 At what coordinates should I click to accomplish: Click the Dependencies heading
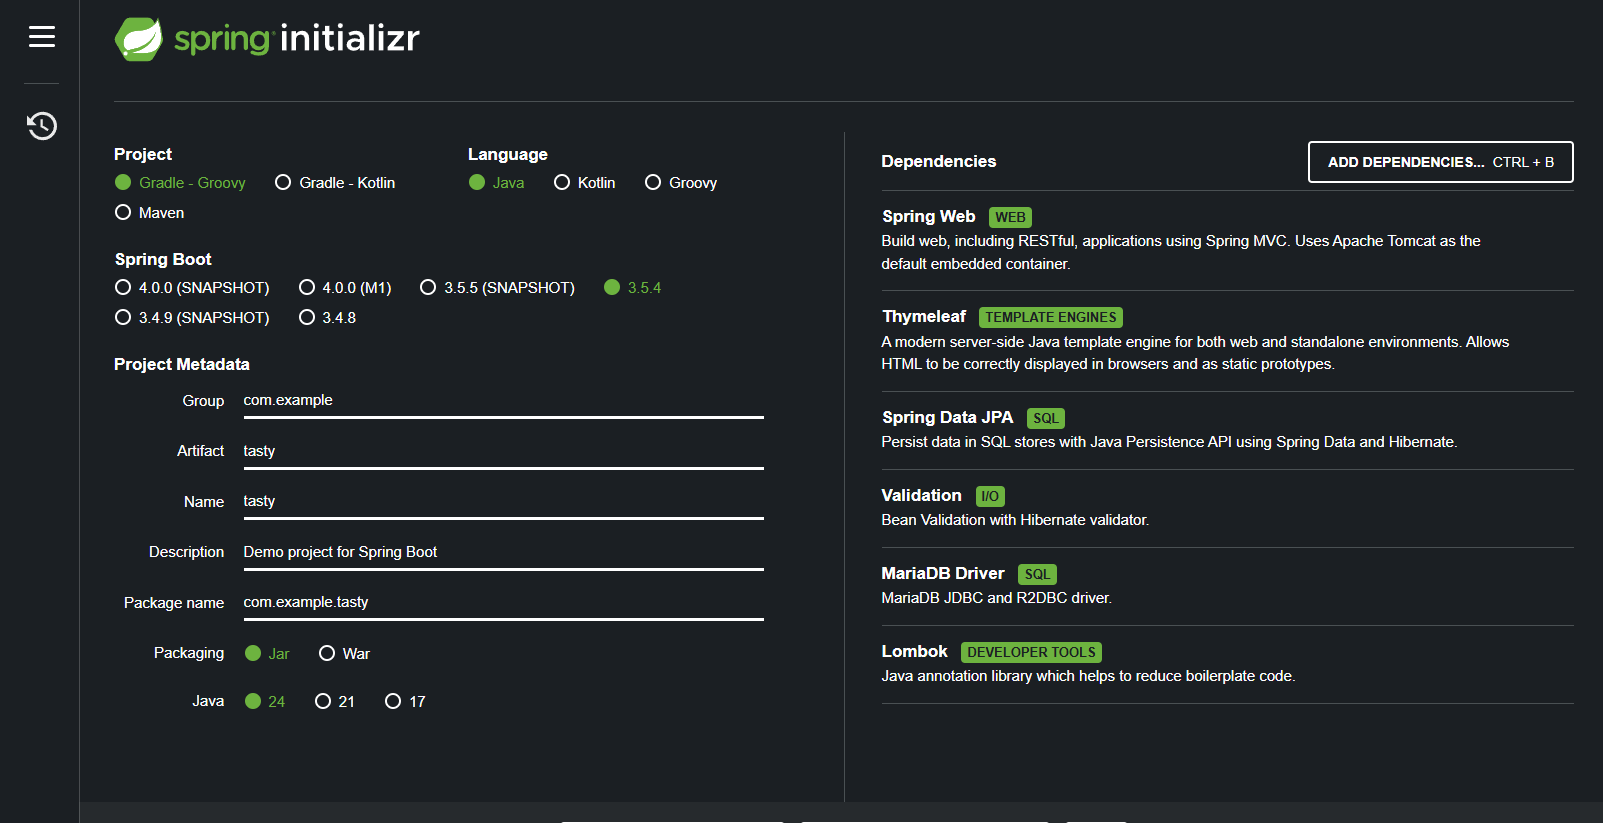click(x=938, y=162)
